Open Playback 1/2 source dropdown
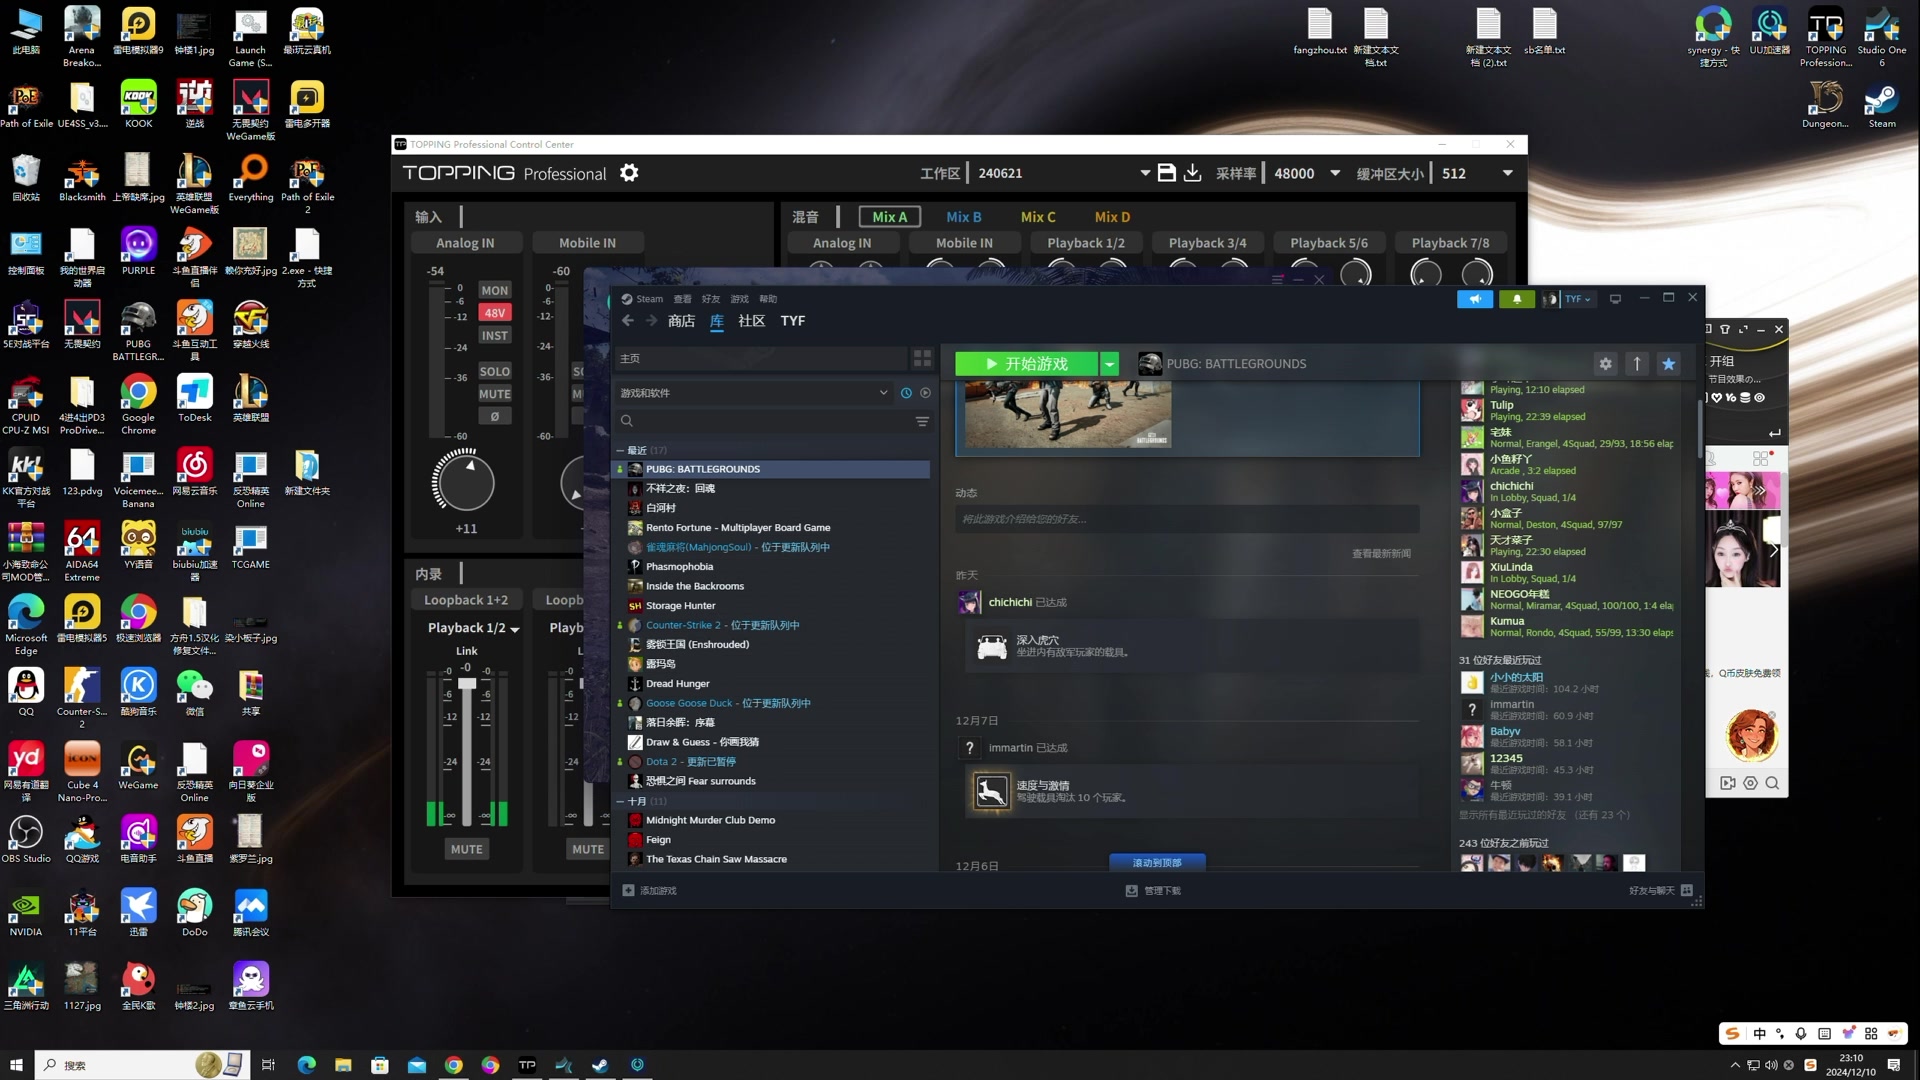The height and width of the screenshot is (1080, 1920). pyautogui.click(x=514, y=629)
